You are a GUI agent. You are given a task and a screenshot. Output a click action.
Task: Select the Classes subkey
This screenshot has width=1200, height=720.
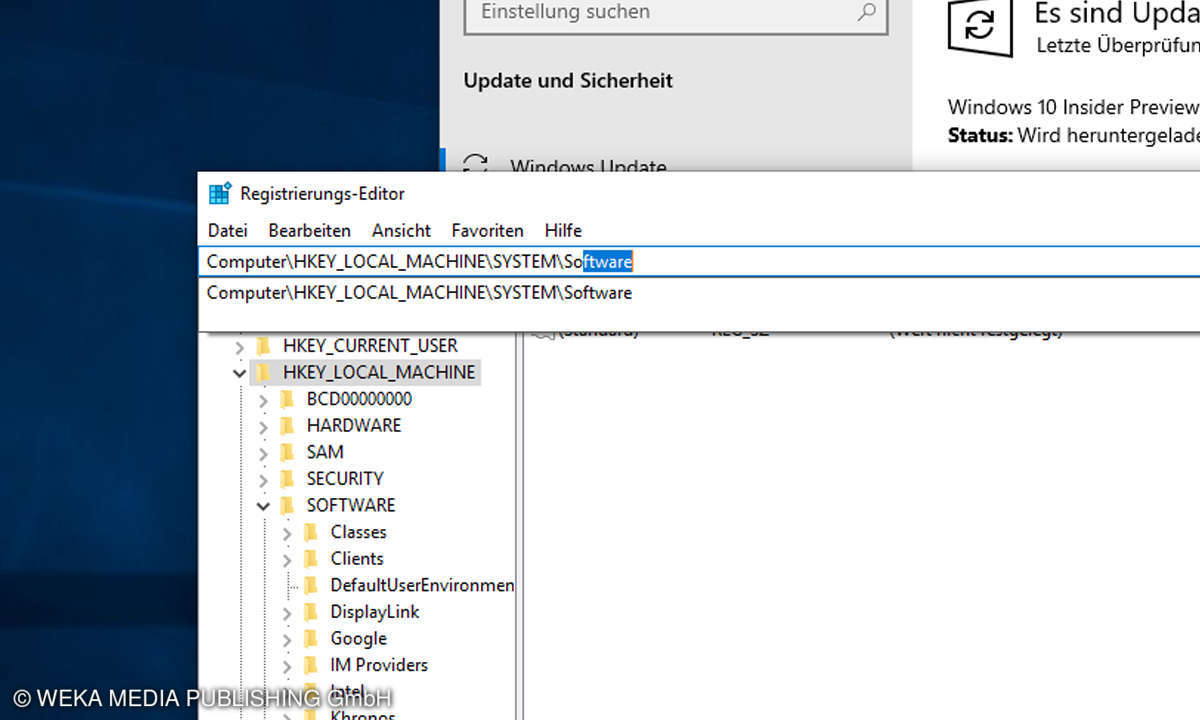click(358, 532)
